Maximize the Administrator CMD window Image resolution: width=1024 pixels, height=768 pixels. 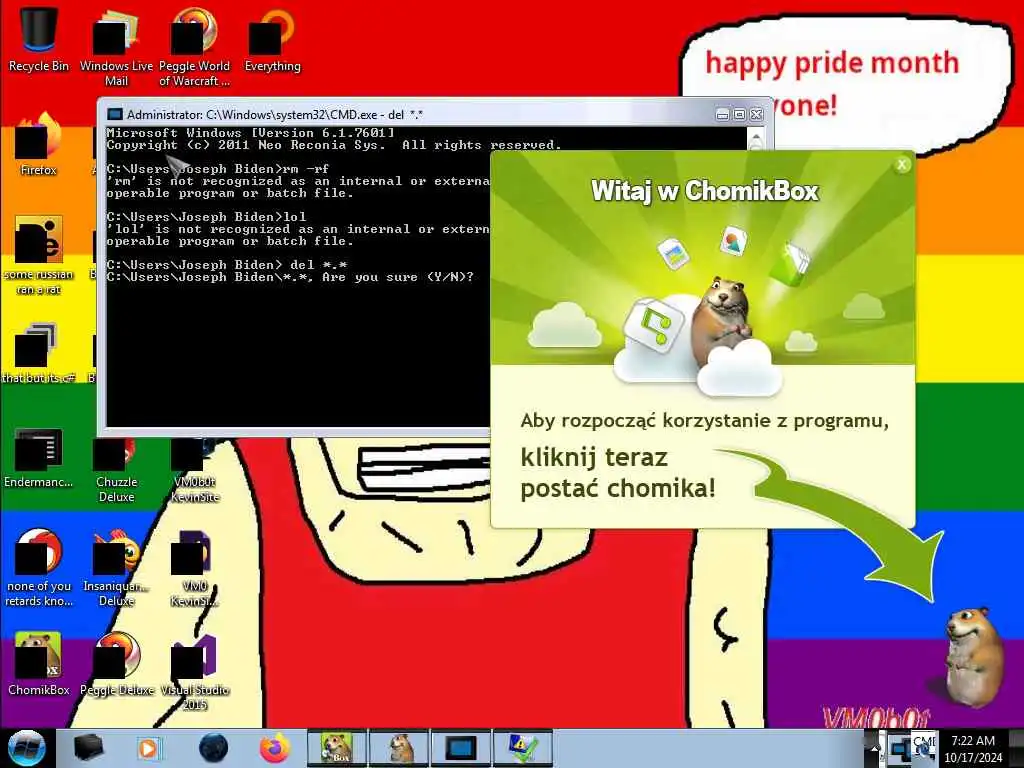coord(739,115)
